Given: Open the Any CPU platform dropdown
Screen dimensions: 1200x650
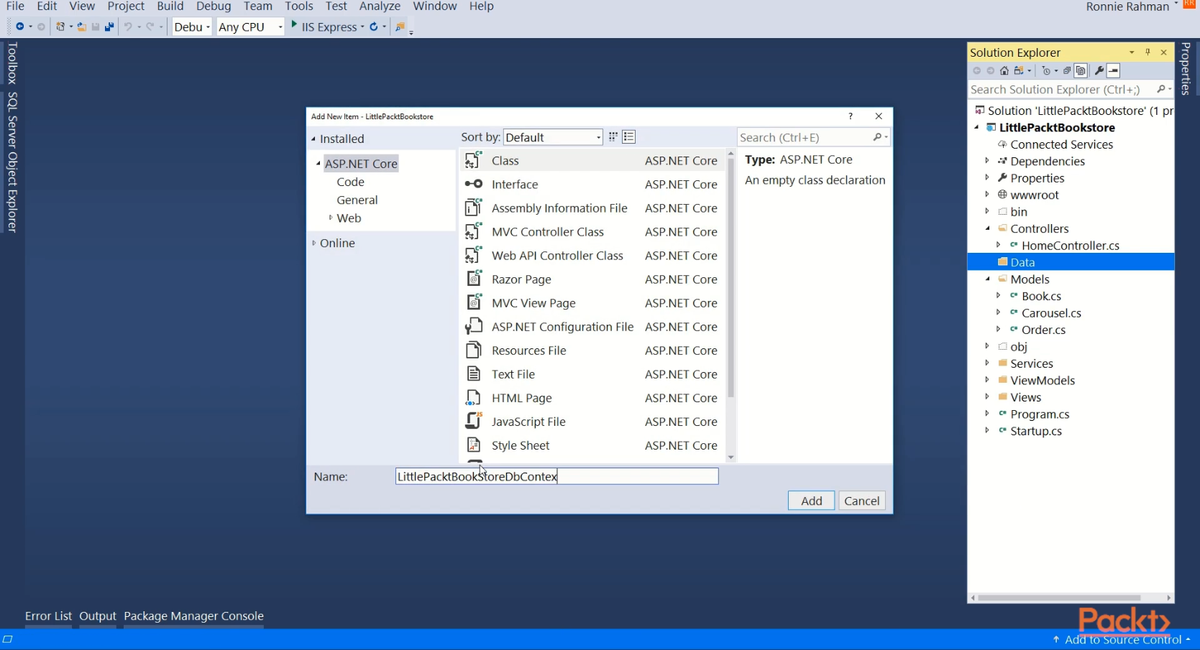Looking at the screenshot, I should [x=250, y=27].
